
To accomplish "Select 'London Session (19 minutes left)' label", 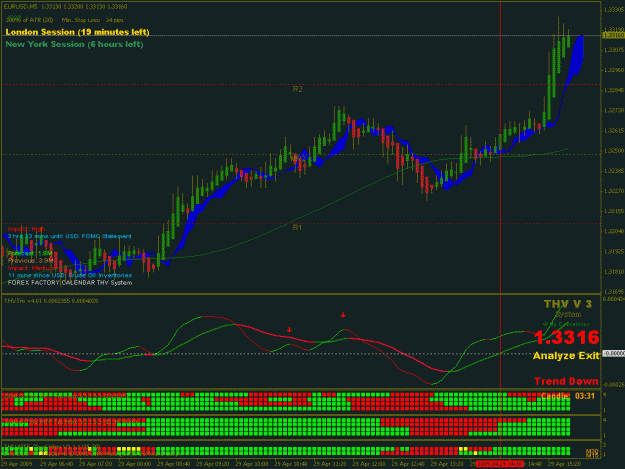I will click(77, 32).
